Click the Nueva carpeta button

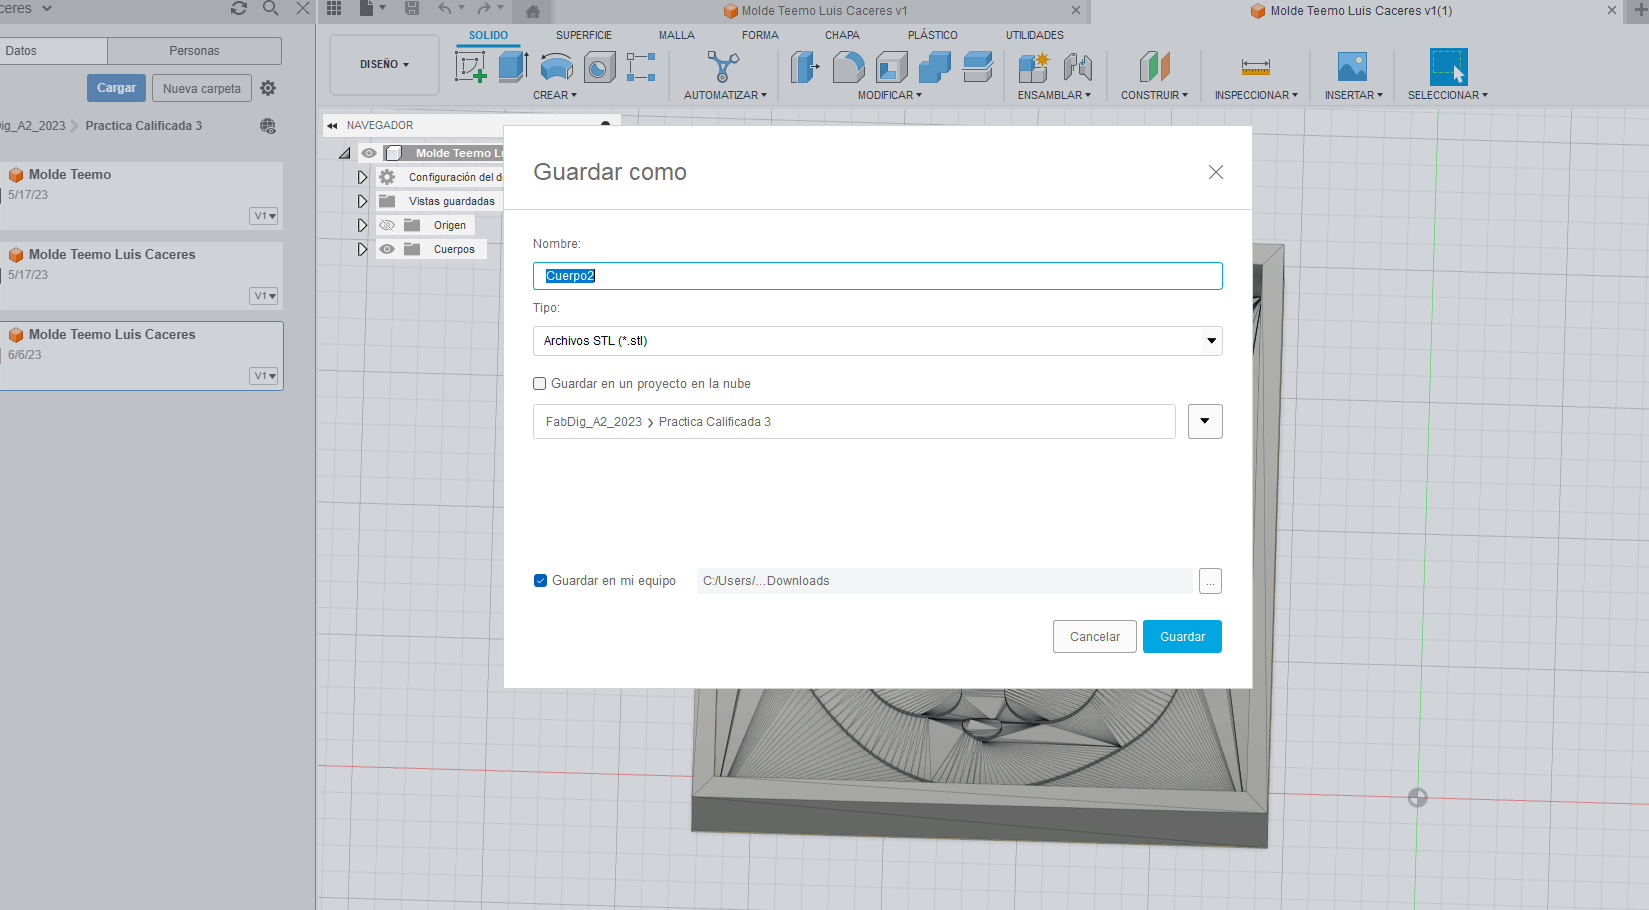(202, 88)
